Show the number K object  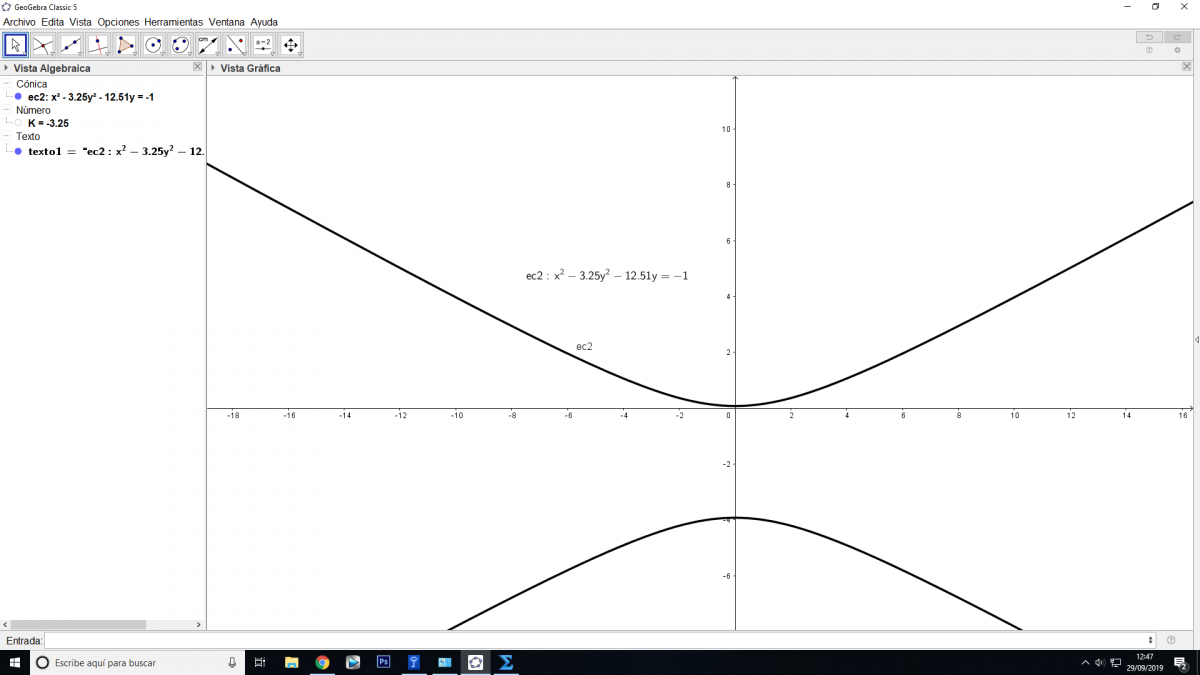(18, 123)
